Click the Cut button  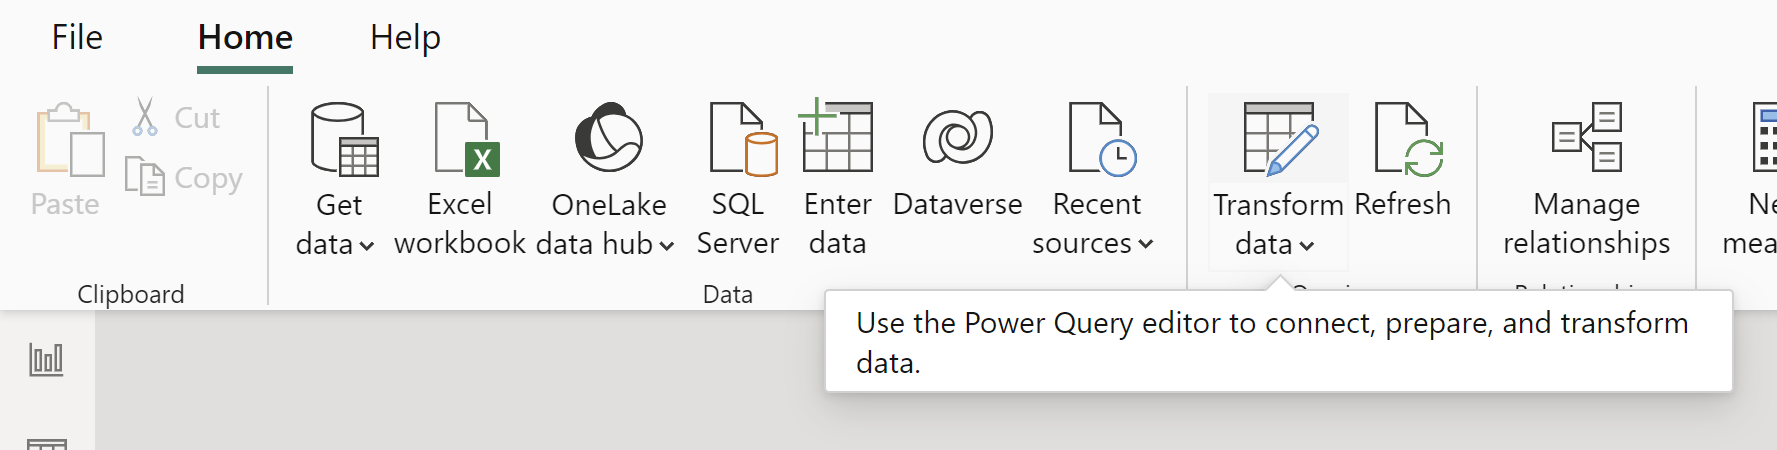(x=177, y=118)
